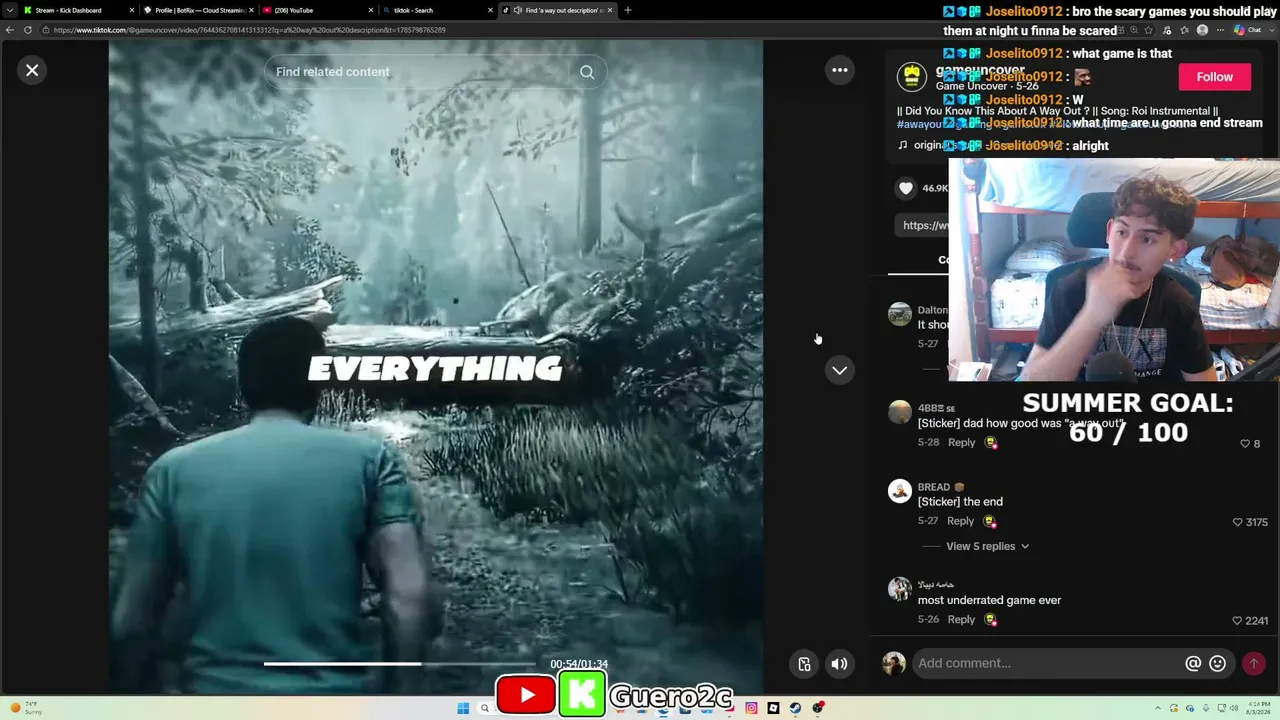Reload the TikTok page
The image size is (1280, 720).
(28, 30)
